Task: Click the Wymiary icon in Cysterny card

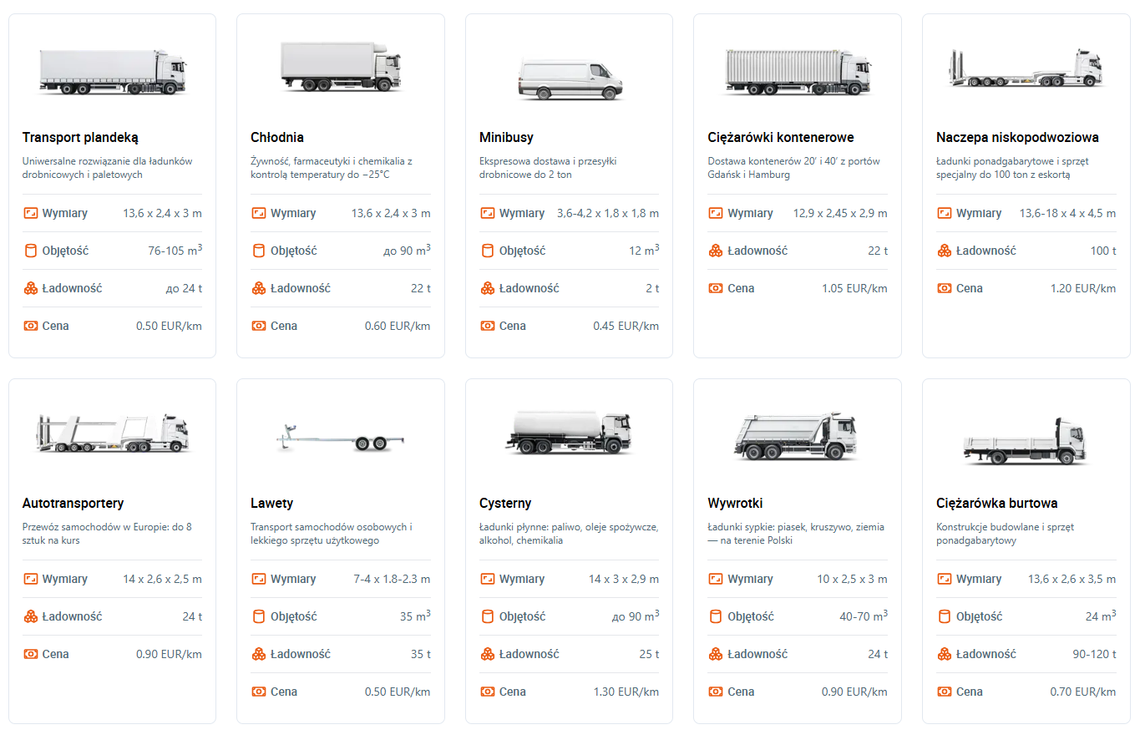Action: pyautogui.click(x=487, y=579)
